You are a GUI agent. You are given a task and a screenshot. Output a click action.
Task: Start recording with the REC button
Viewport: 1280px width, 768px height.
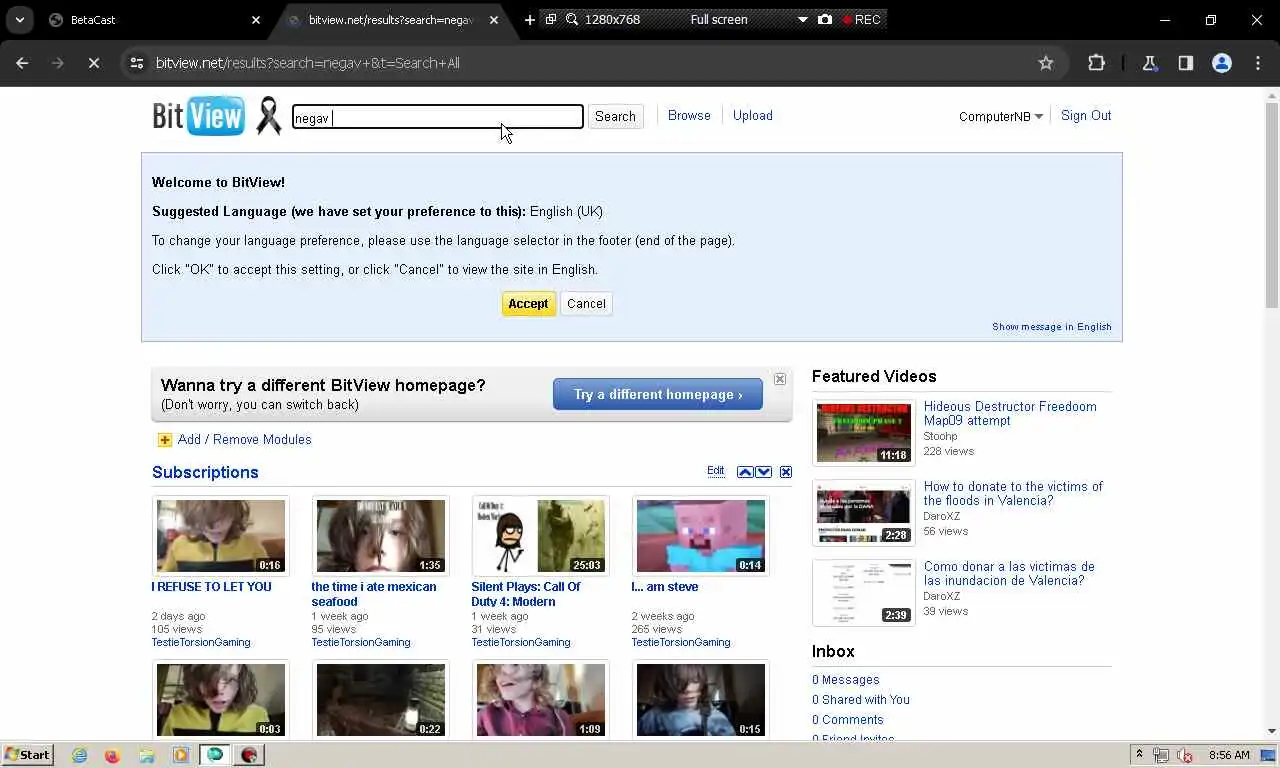click(861, 19)
